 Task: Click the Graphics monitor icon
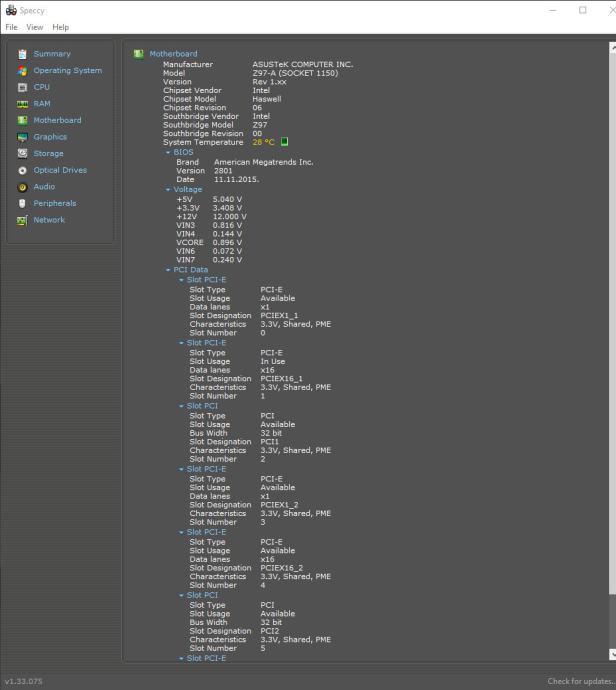(22, 137)
